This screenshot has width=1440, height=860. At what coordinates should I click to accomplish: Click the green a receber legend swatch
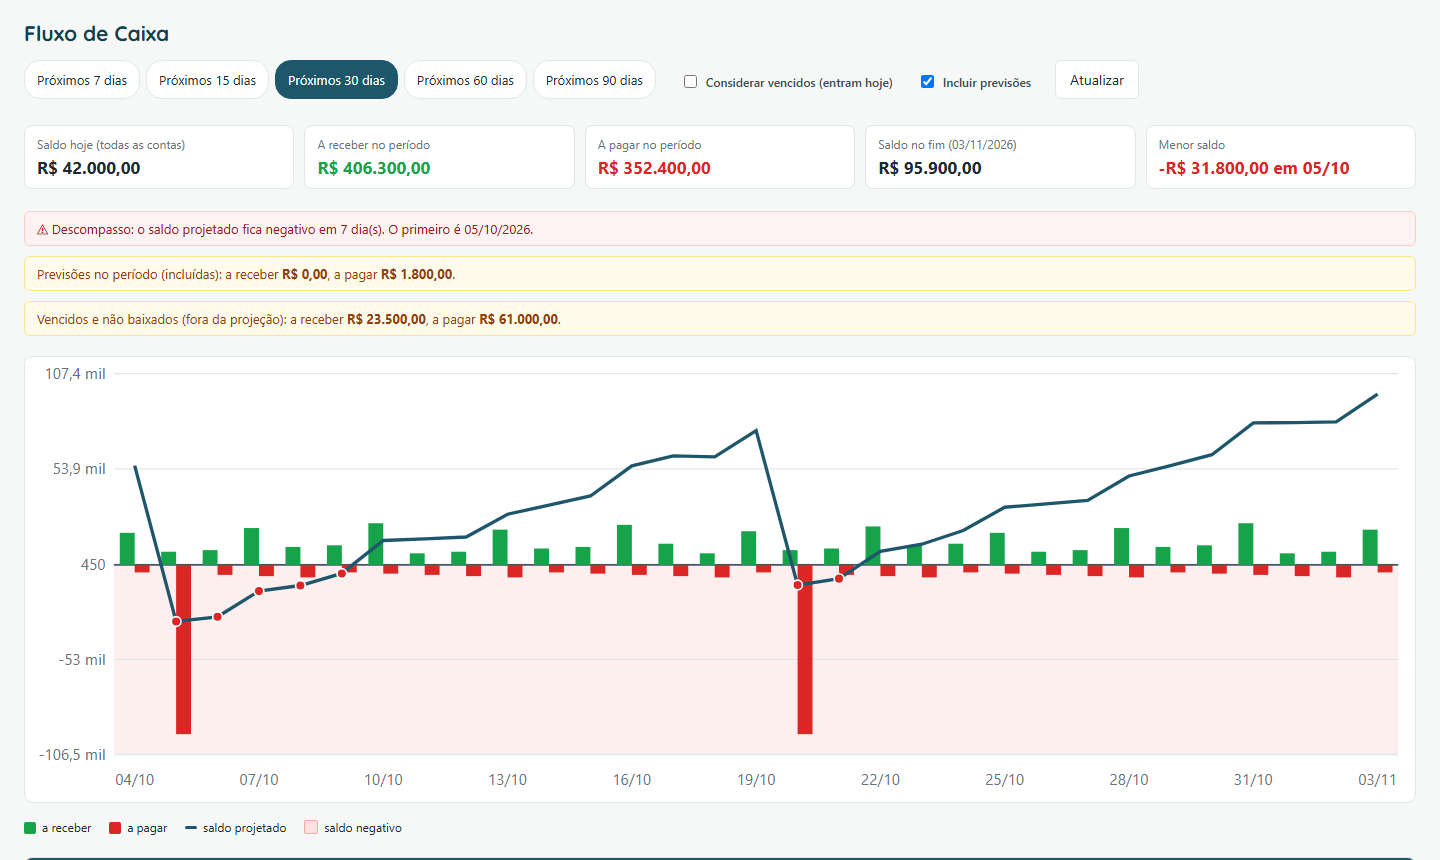pos(30,828)
